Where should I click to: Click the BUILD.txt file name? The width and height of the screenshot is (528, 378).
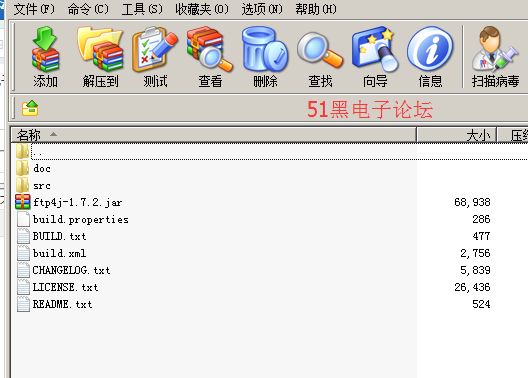[60, 236]
